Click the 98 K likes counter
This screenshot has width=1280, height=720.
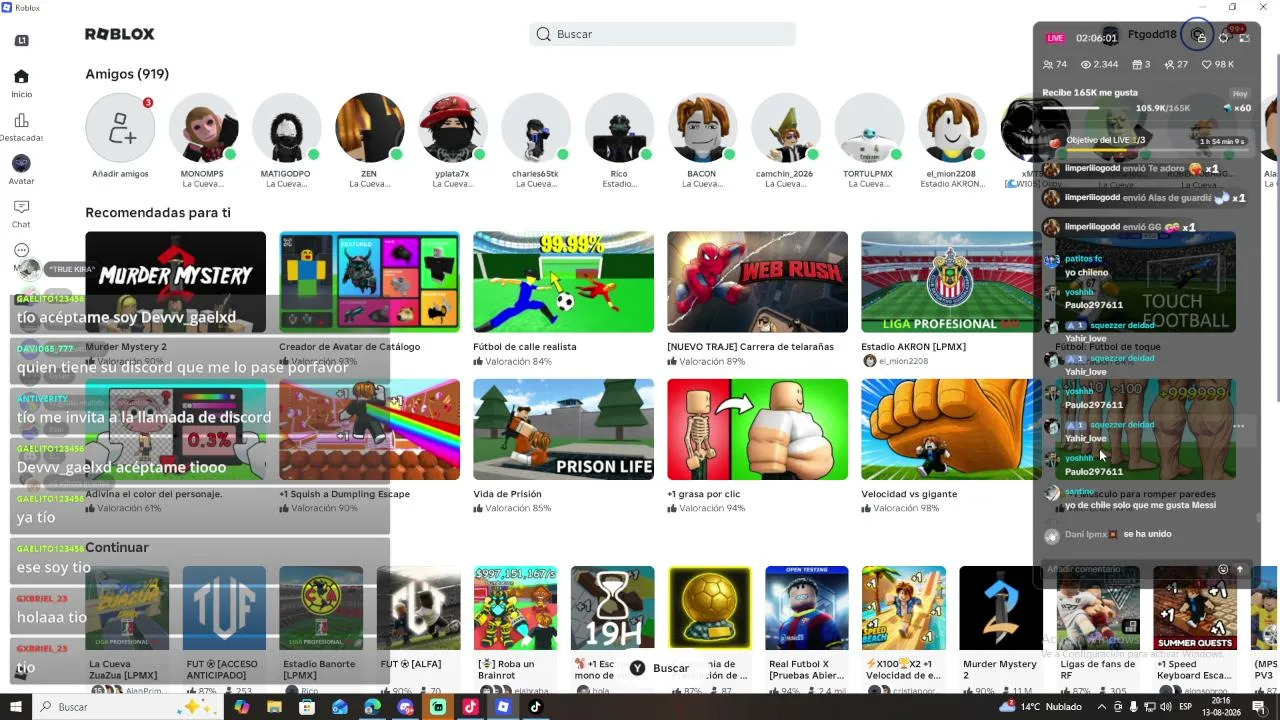coord(1218,65)
